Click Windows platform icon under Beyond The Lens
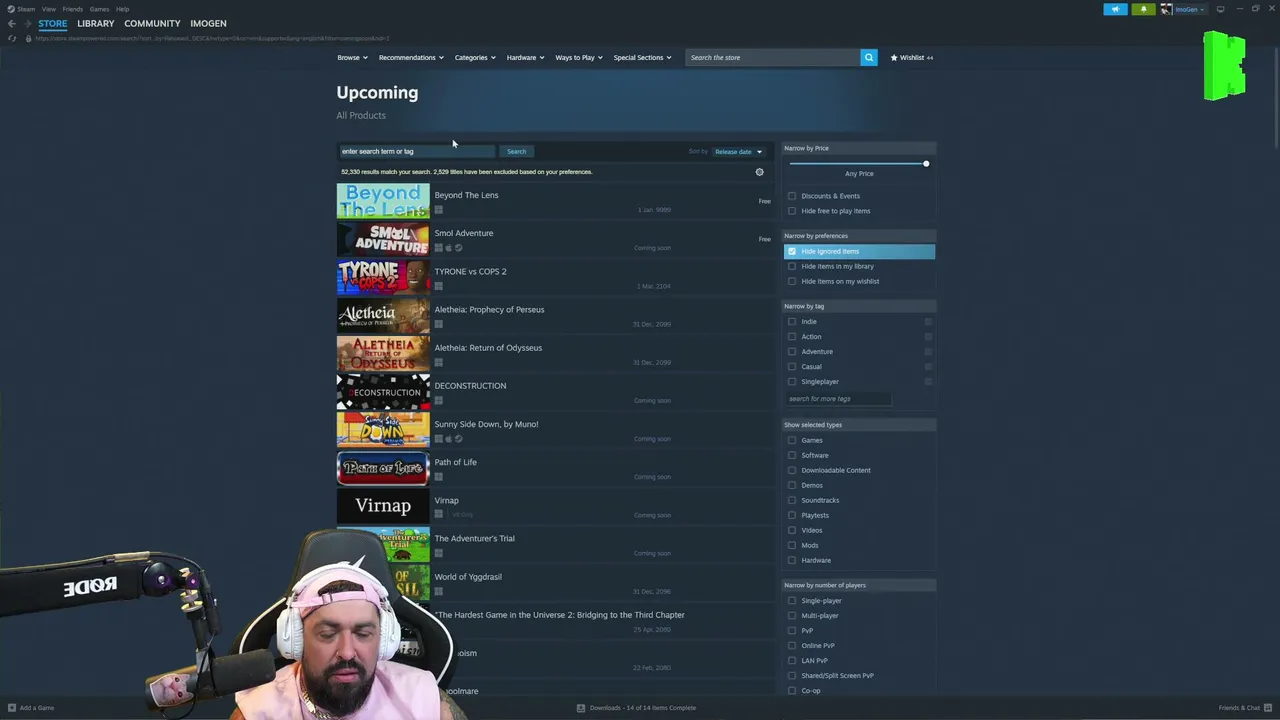This screenshot has width=1280, height=720. pos(438,210)
